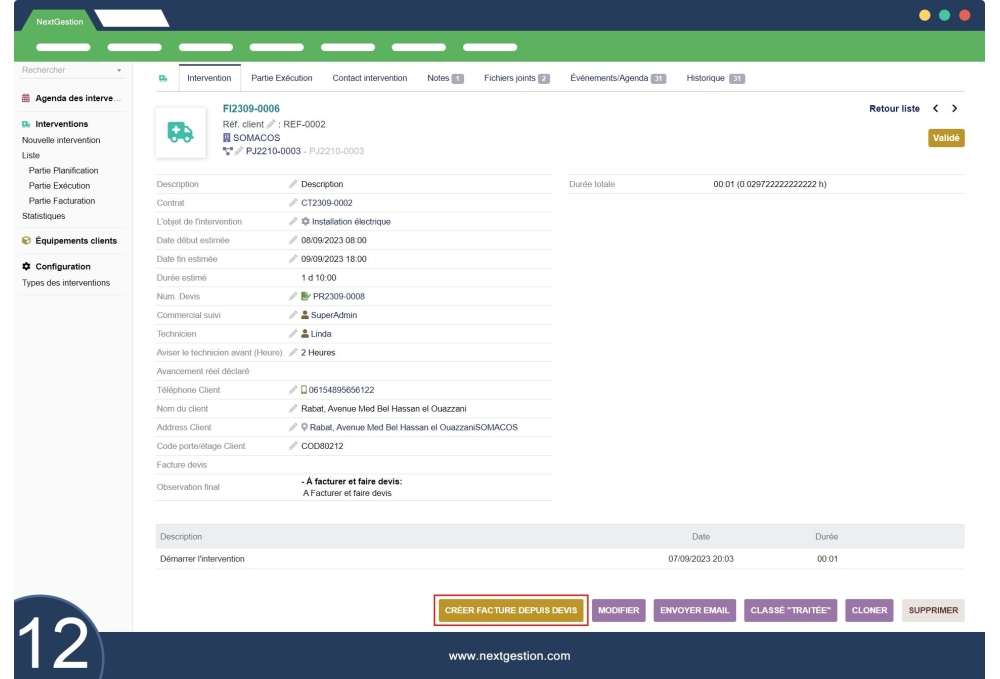Go to next record with right chevron
This screenshot has width=1000, height=679.
pyautogui.click(x=955, y=108)
